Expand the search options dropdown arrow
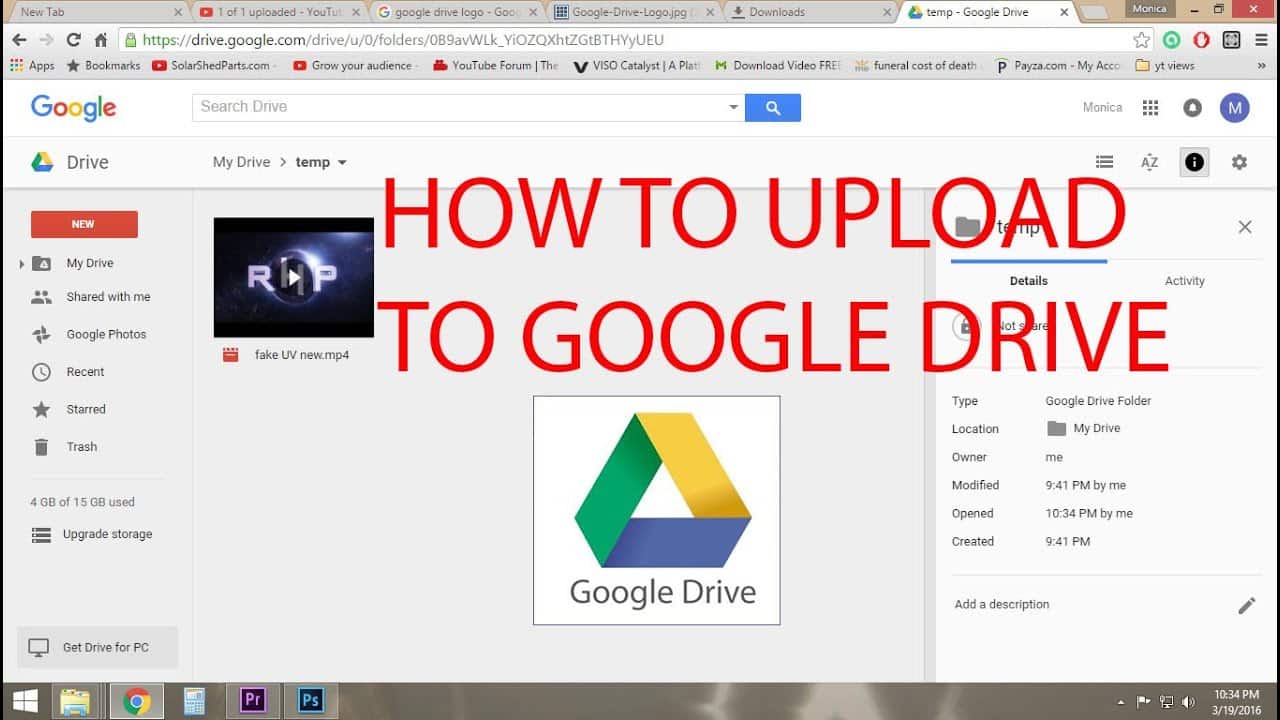The height and width of the screenshot is (720, 1280). [733, 107]
